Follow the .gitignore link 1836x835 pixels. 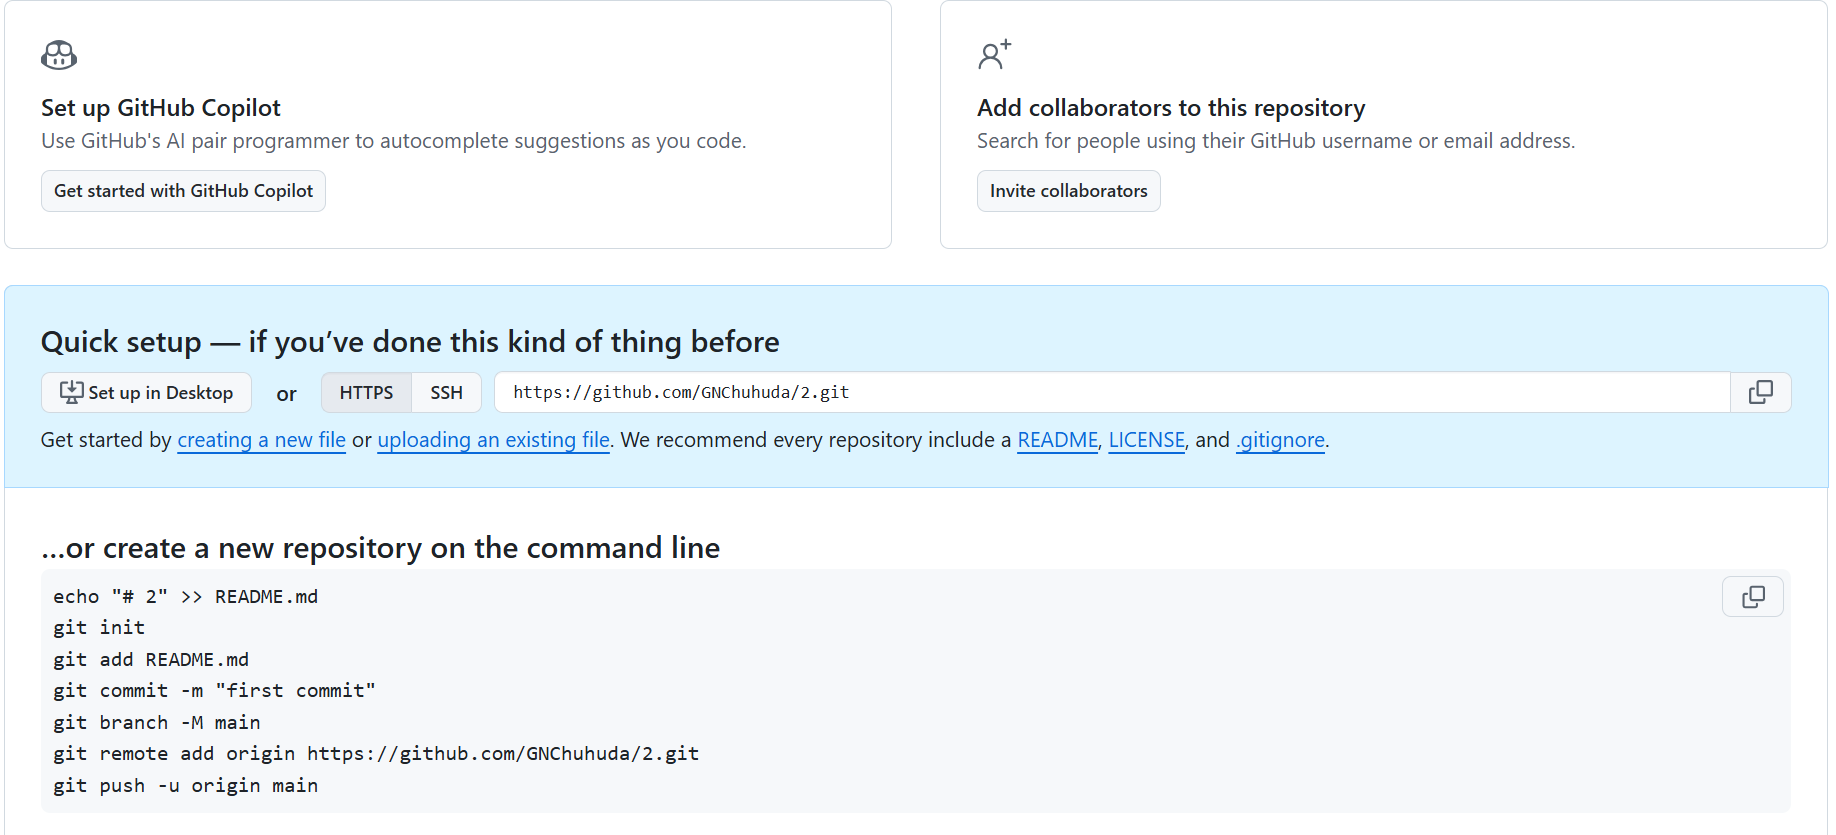click(x=1280, y=440)
